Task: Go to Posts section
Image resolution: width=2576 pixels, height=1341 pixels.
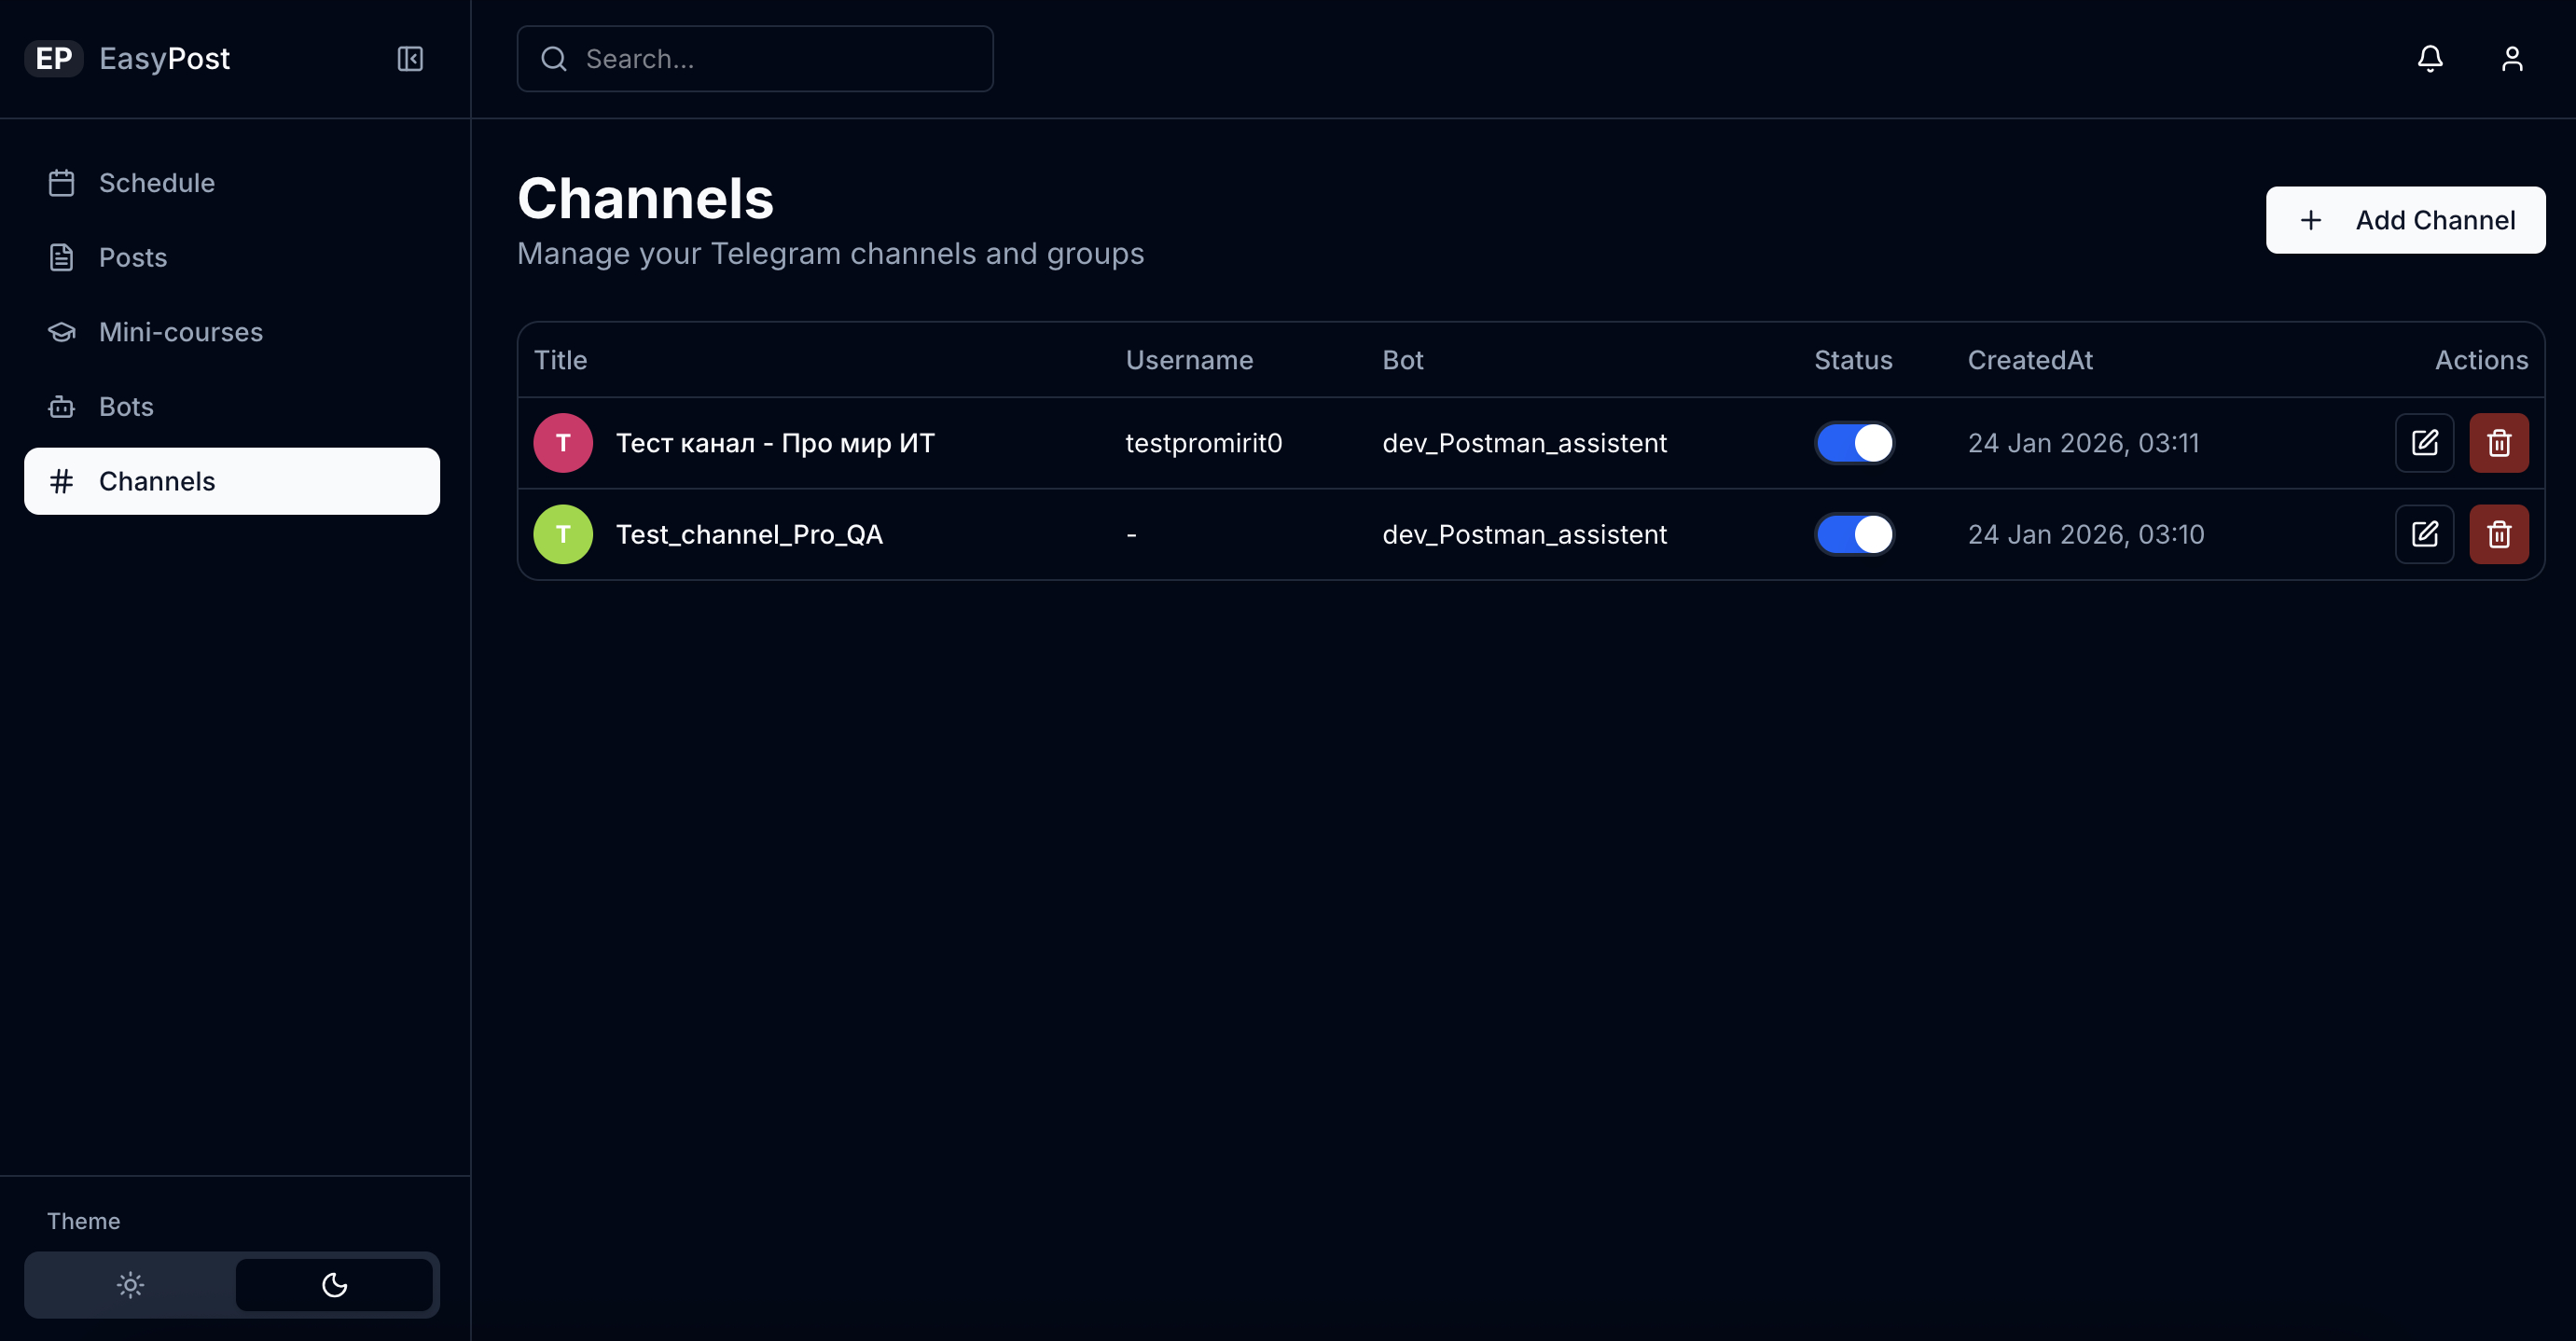Action: click(x=132, y=258)
